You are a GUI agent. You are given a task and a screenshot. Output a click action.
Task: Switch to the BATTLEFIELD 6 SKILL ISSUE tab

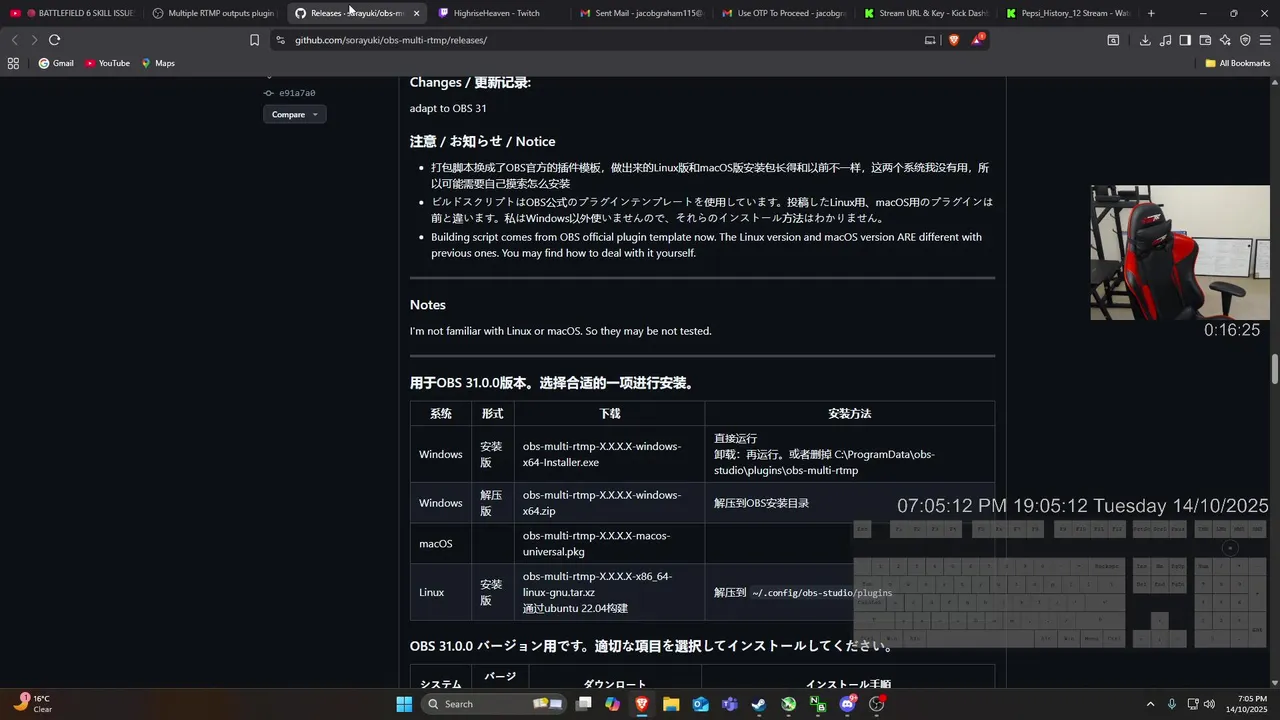[72, 13]
